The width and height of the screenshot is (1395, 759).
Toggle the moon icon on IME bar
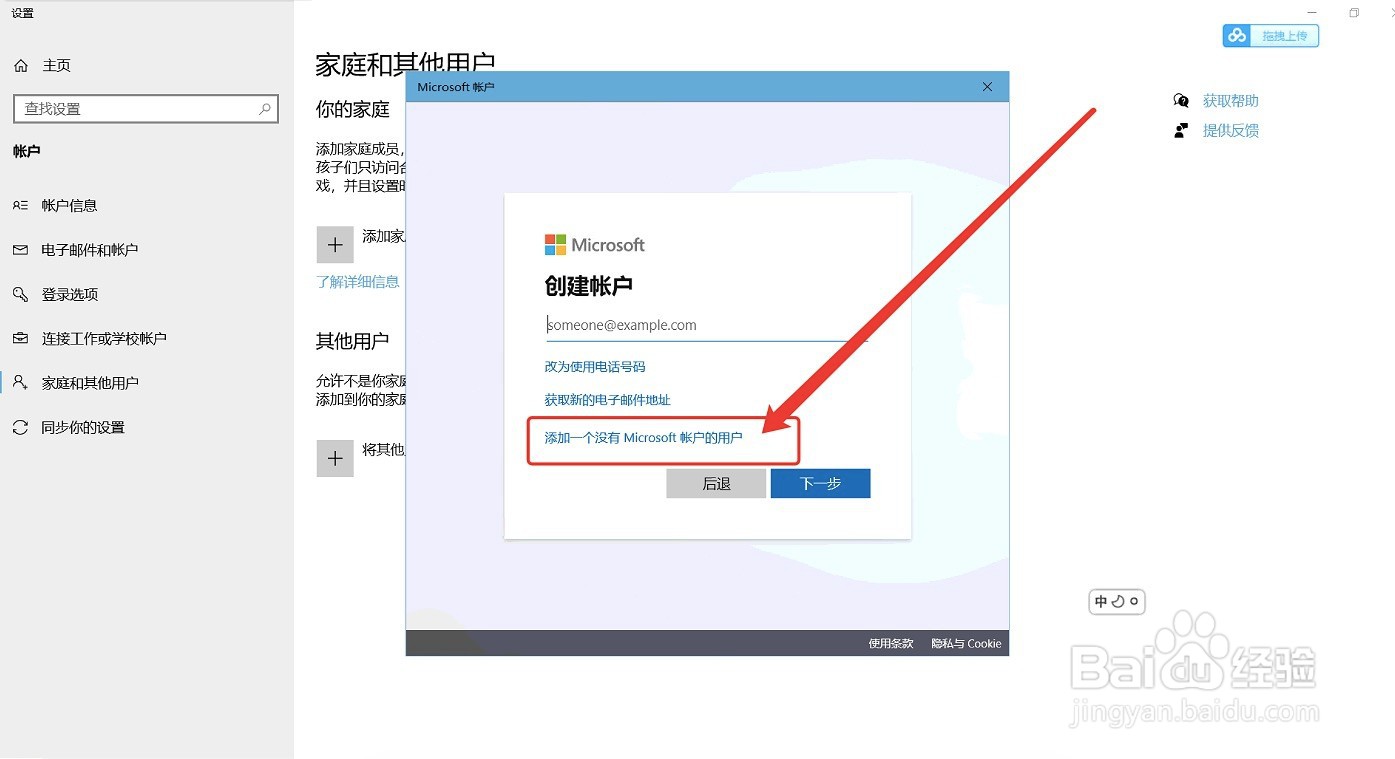[1118, 602]
